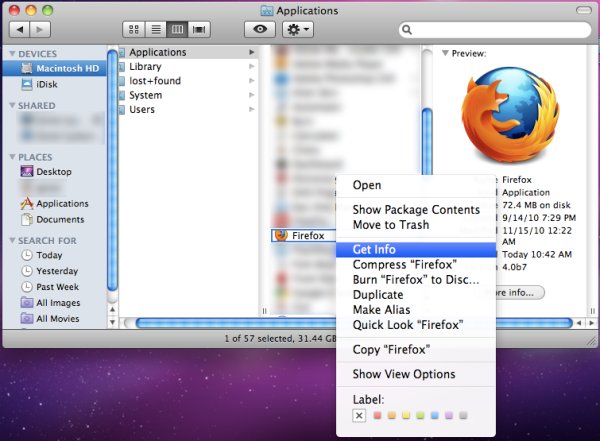Viewport: 600px width, 441px height.
Task: Choose Move to Trash menu item
Action: click(x=392, y=224)
